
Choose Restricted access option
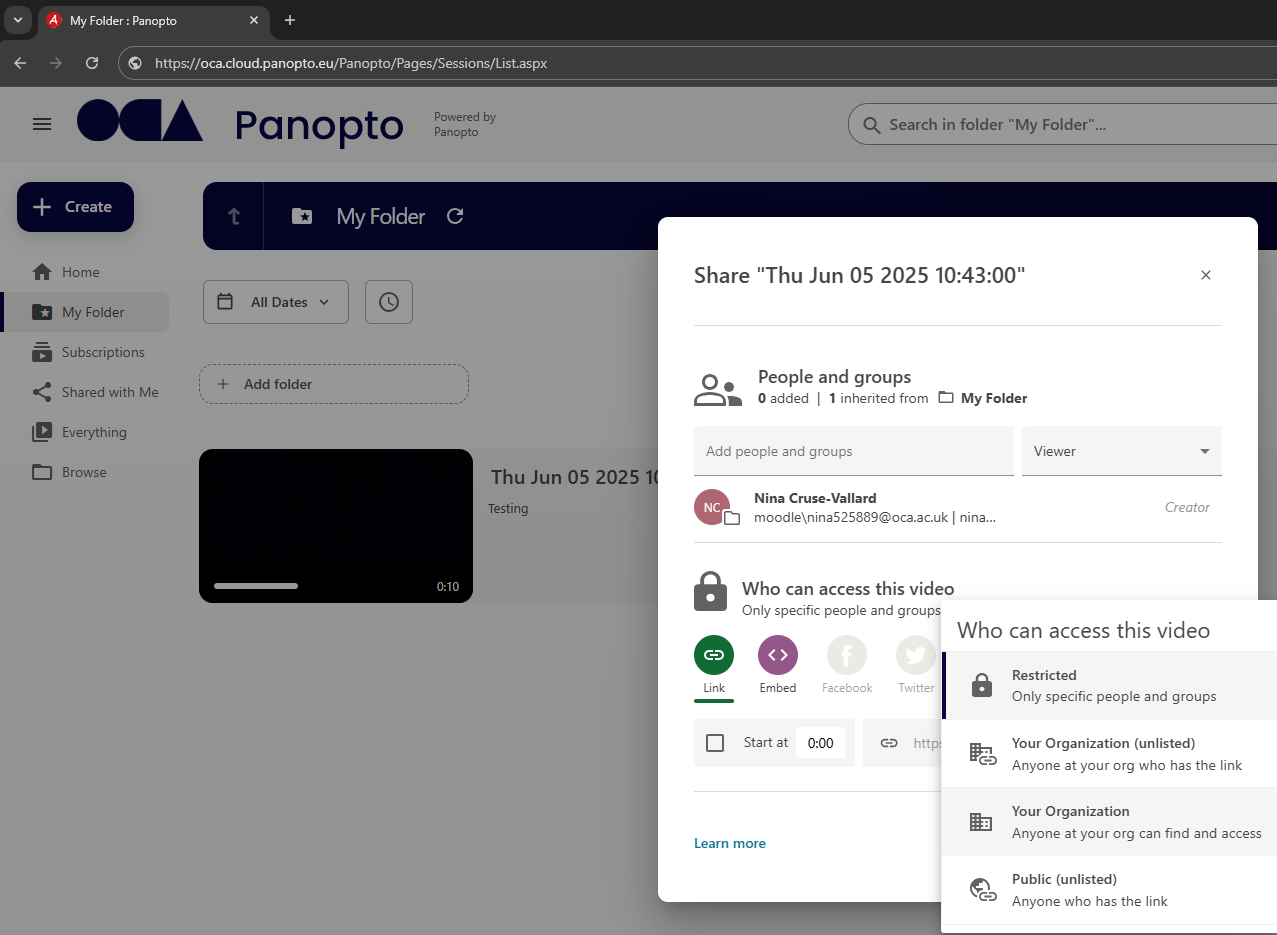point(1109,685)
